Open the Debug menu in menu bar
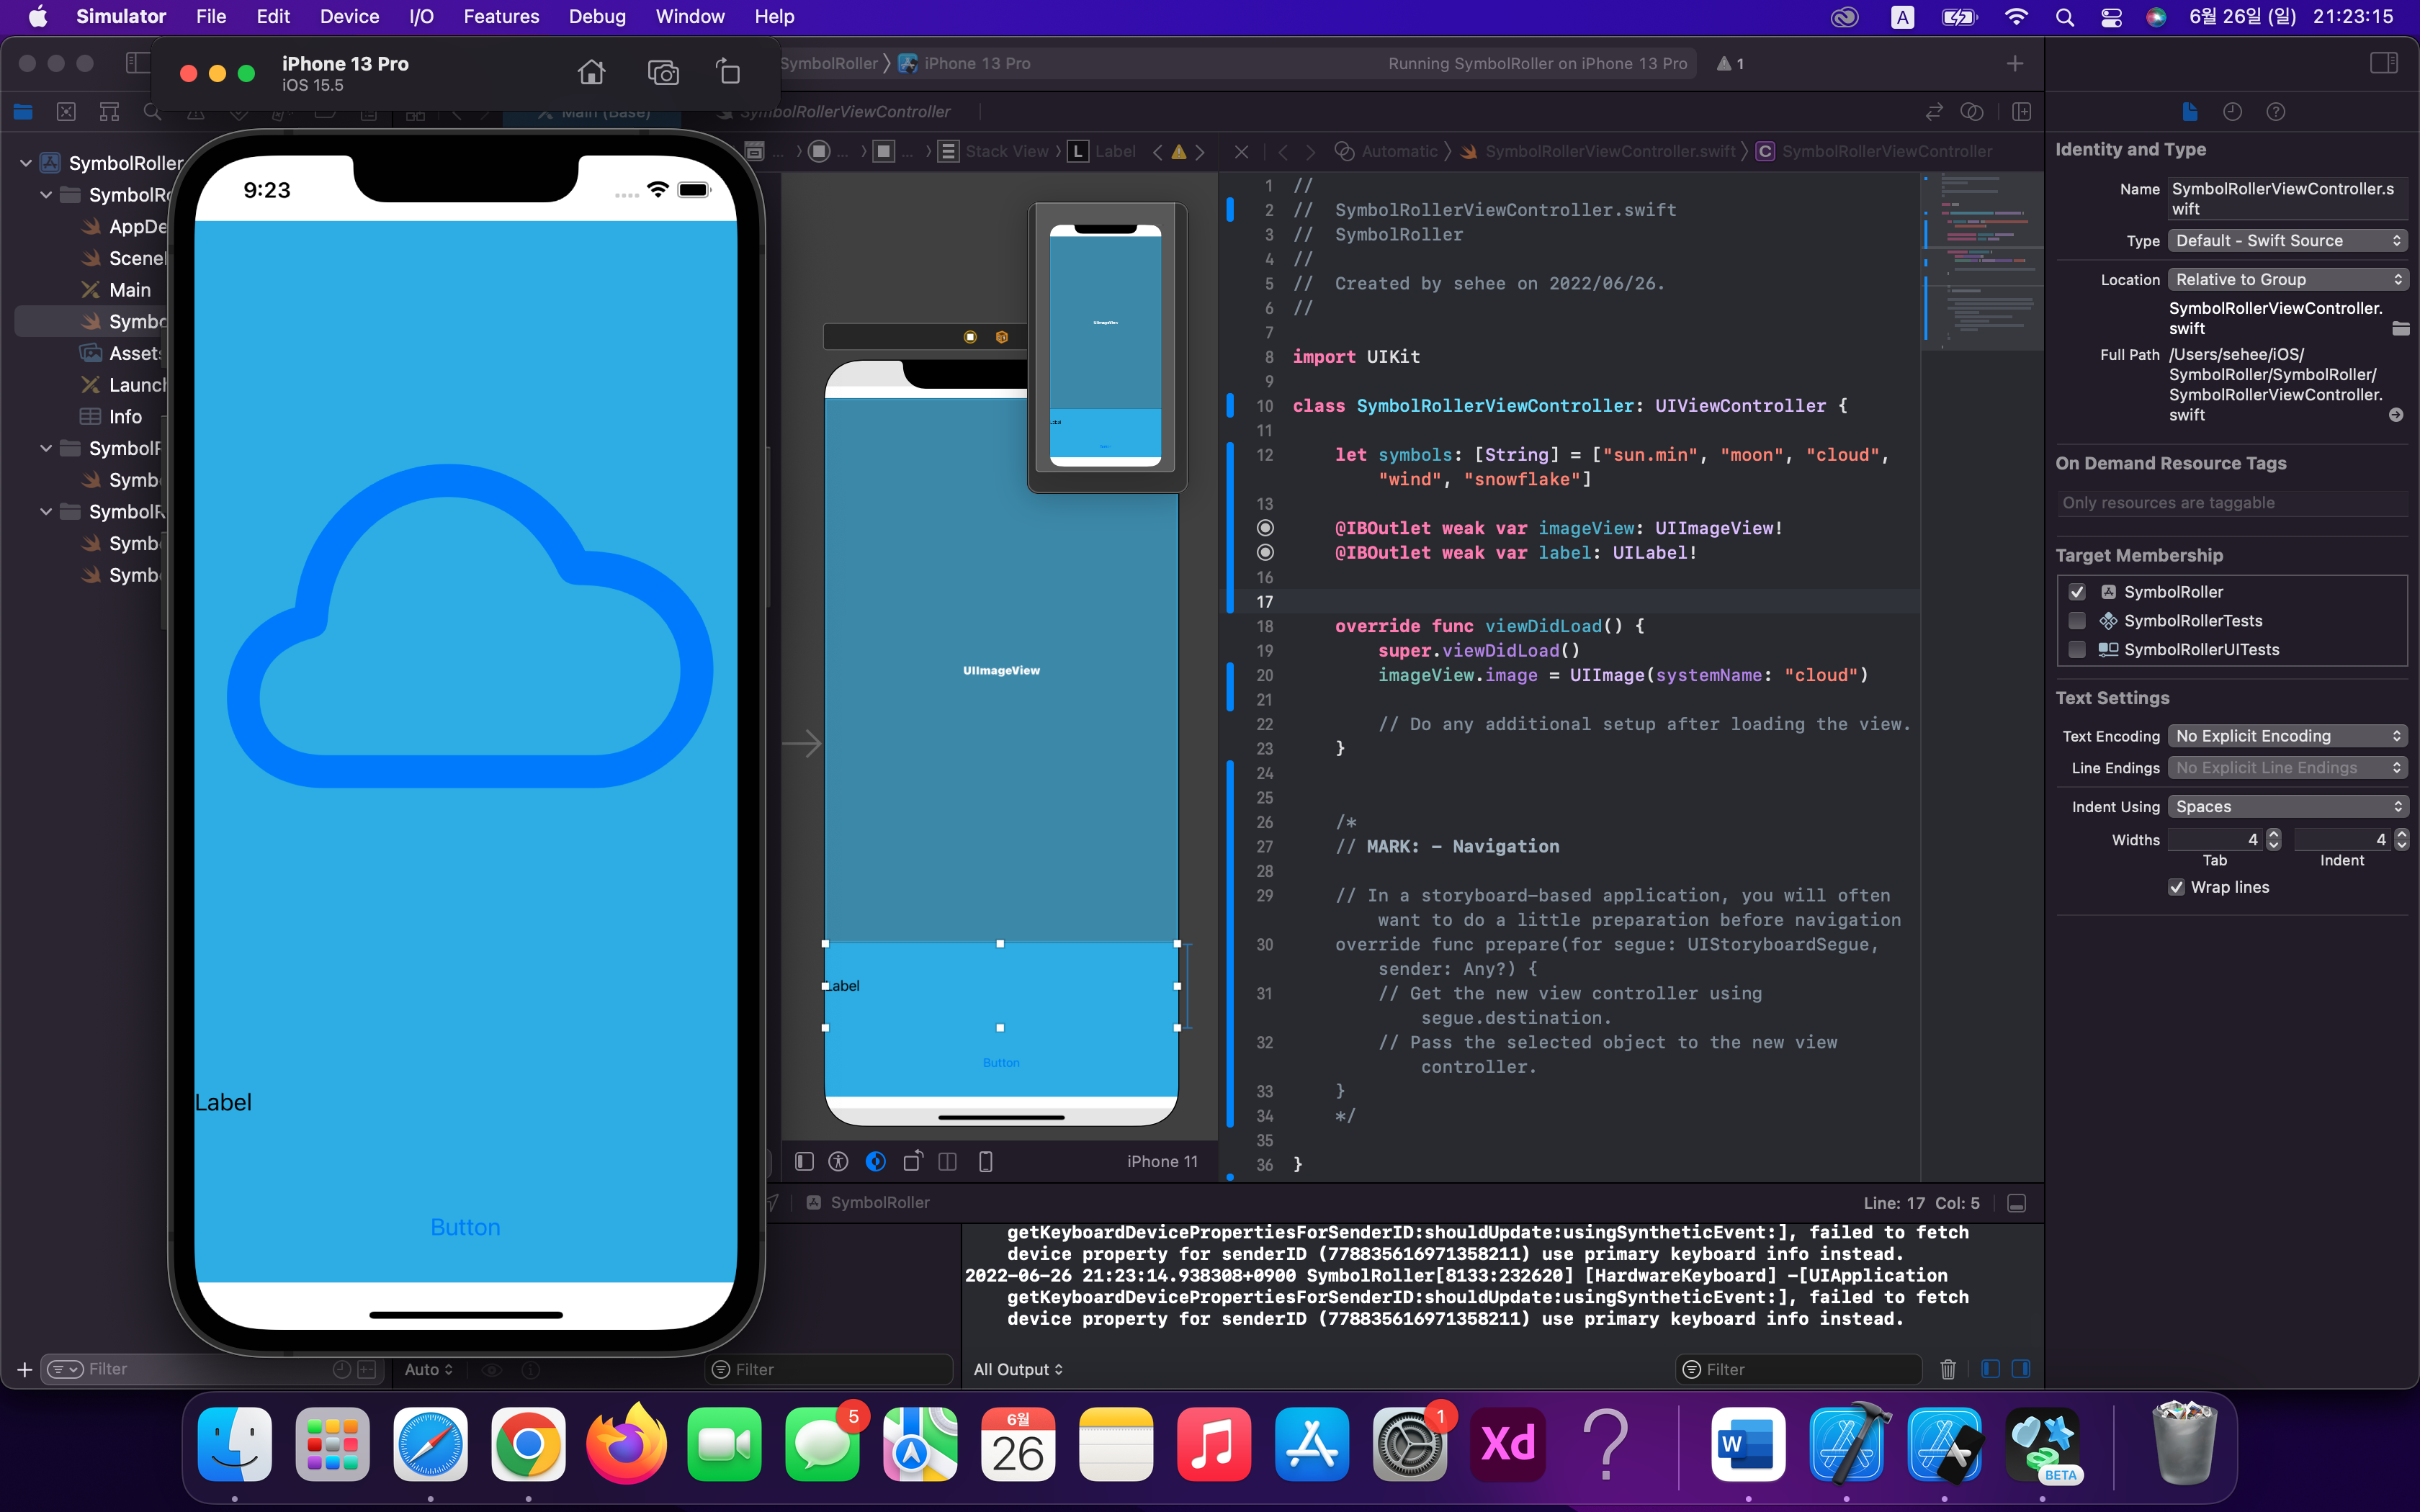The height and width of the screenshot is (1512, 2420). 597,17
